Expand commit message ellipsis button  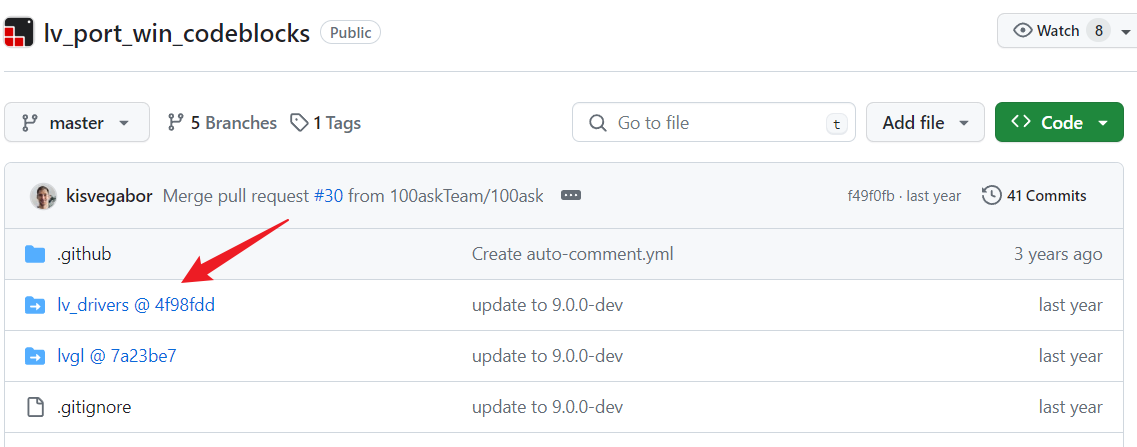tap(571, 196)
